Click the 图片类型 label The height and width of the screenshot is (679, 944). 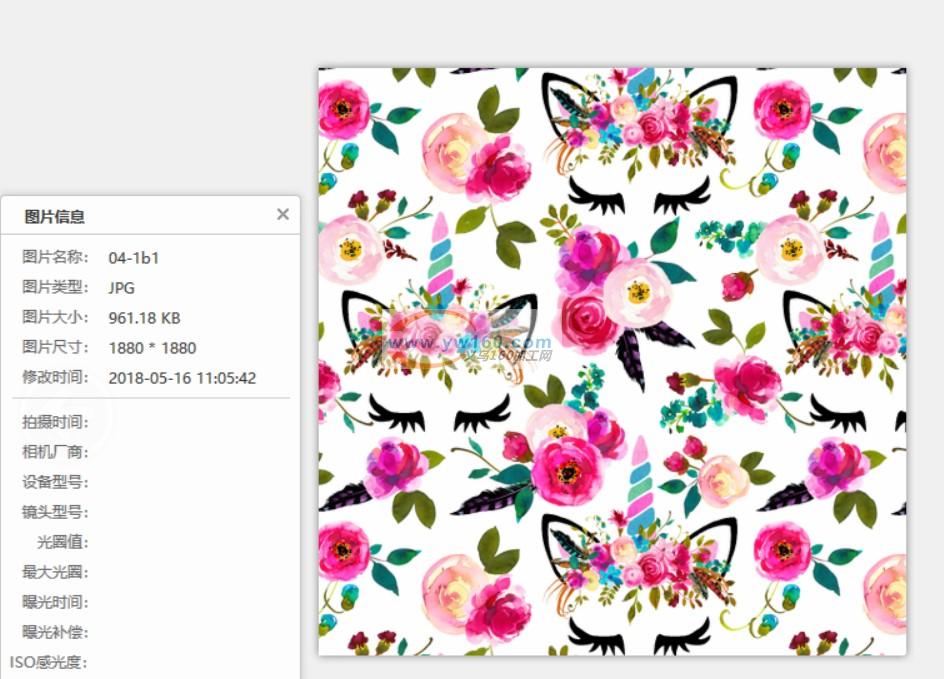click(56, 288)
